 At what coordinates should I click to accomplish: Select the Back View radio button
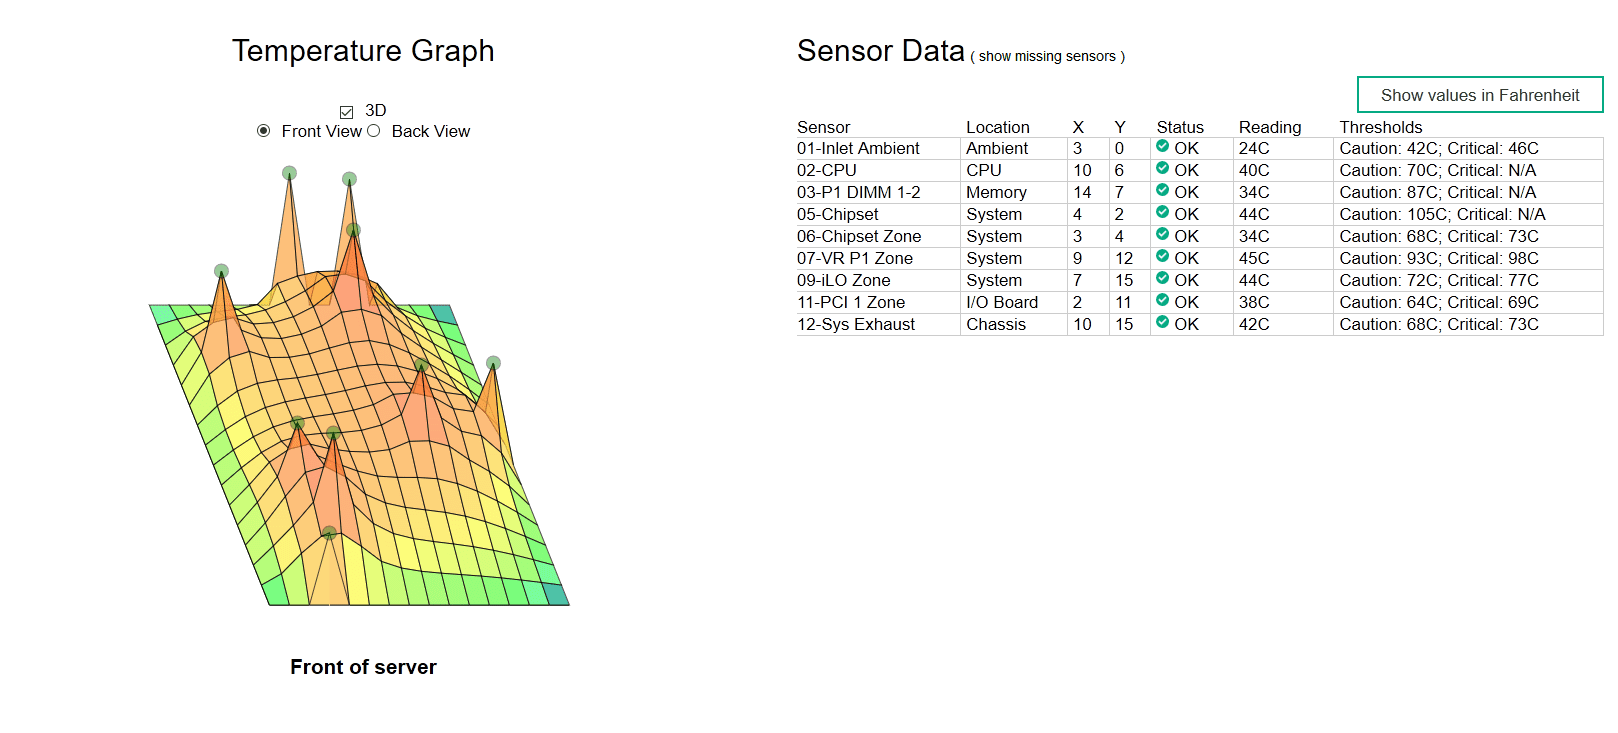[374, 131]
